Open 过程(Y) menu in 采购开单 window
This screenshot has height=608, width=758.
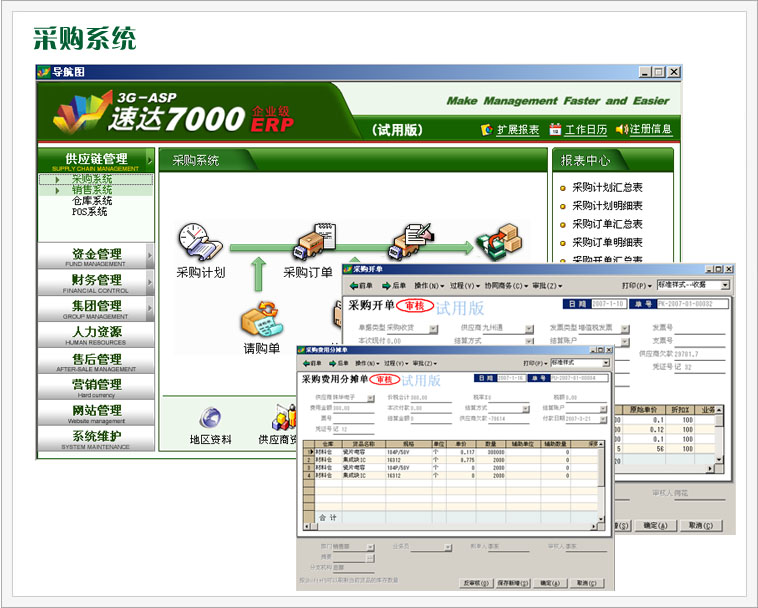465,286
